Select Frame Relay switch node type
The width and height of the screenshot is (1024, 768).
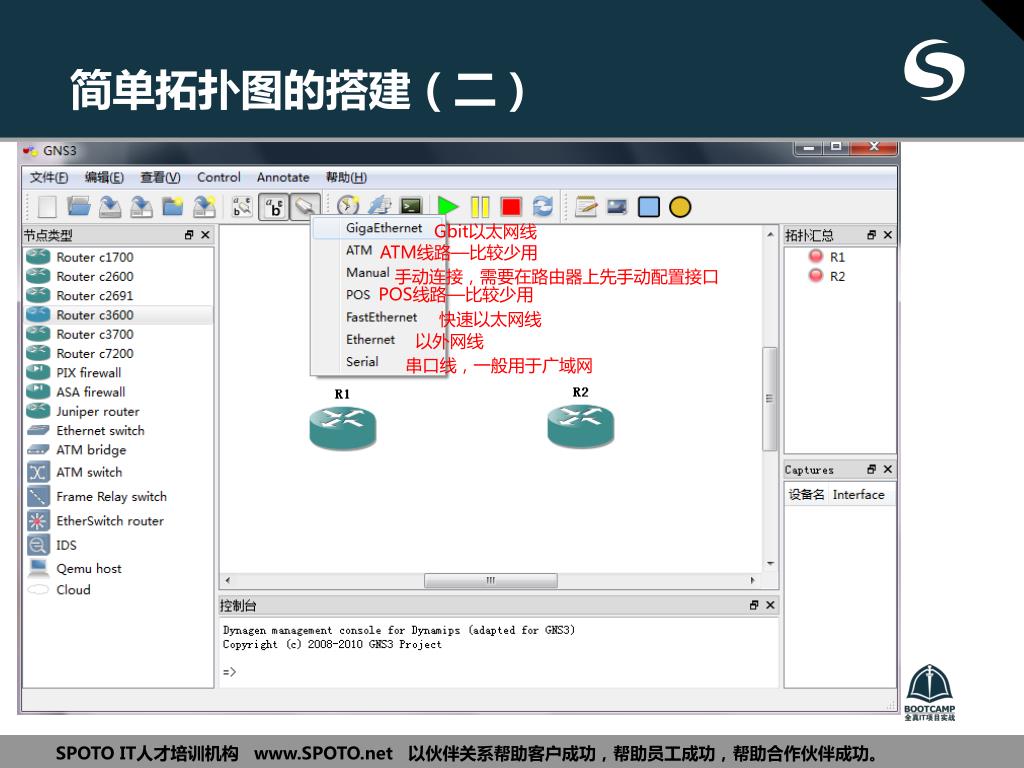click(118, 496)
